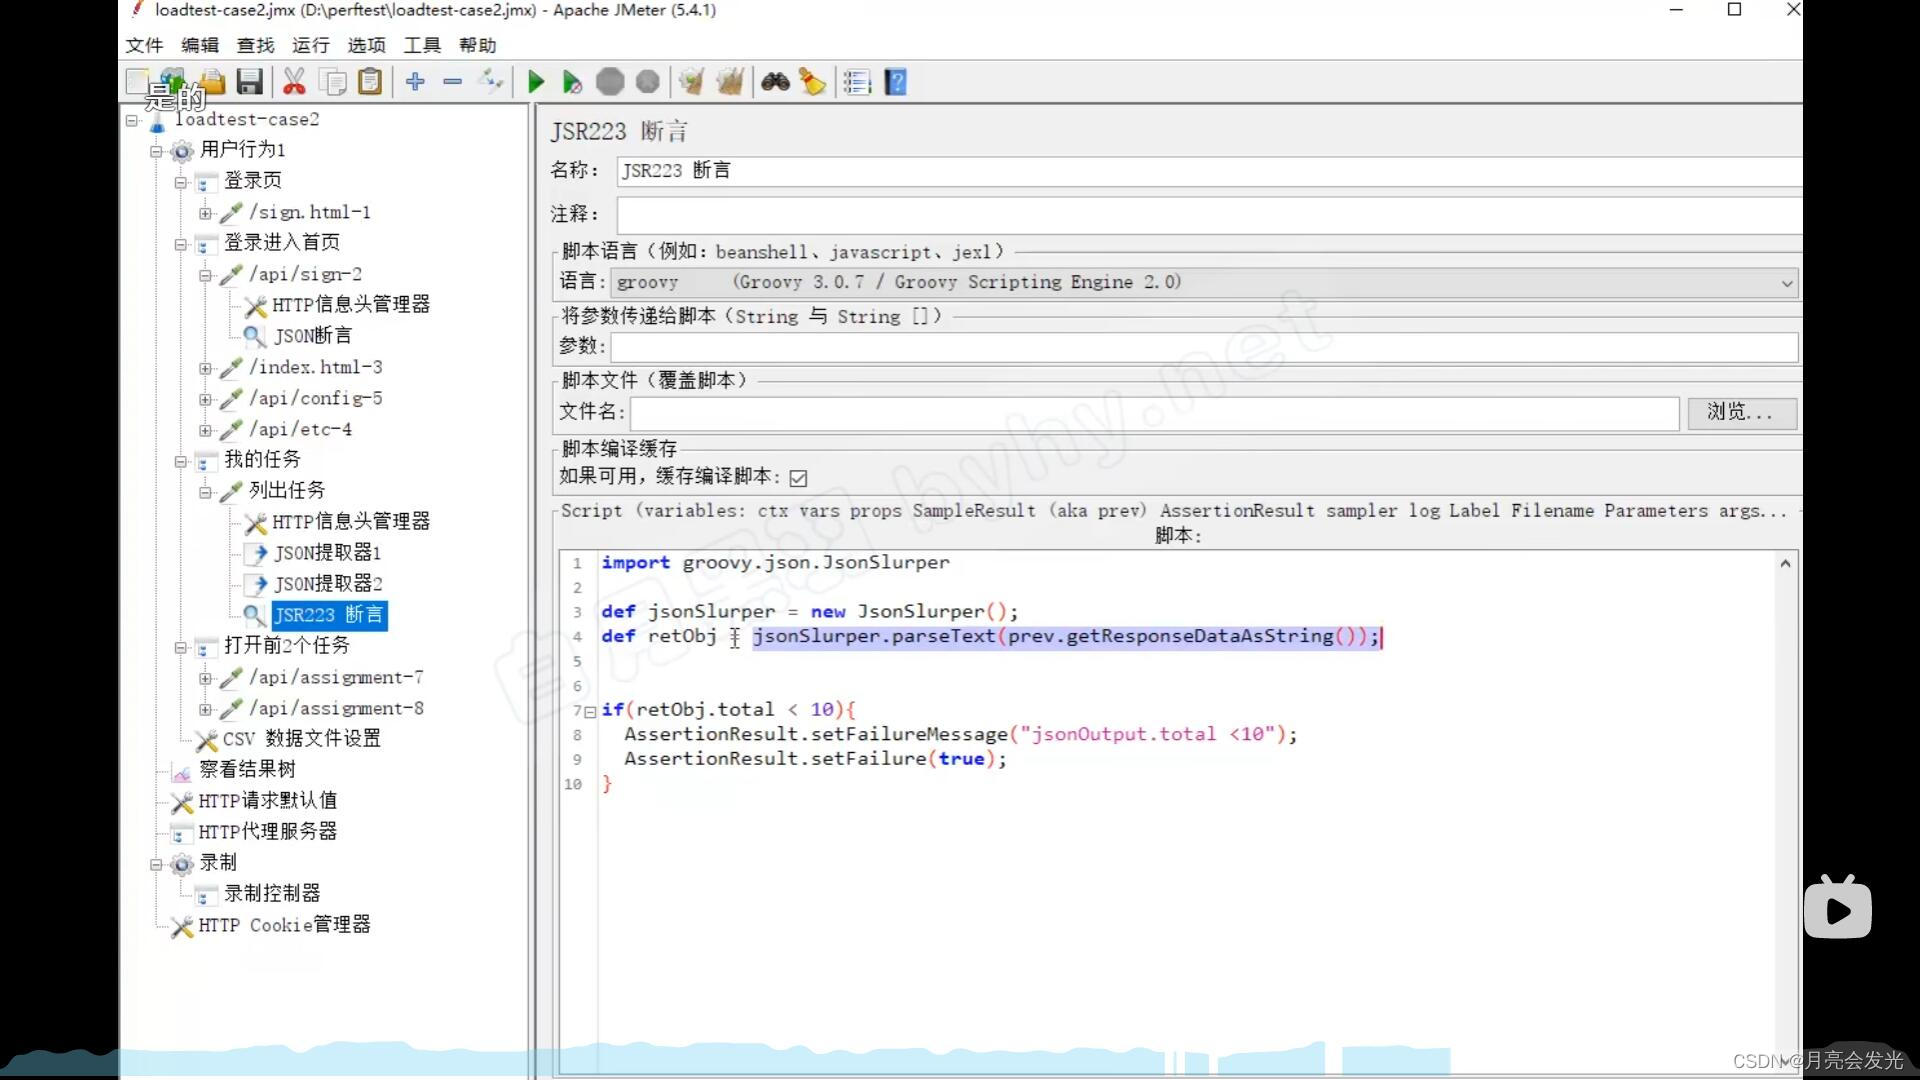Start the test with green play icon

(x=536, y=82)
